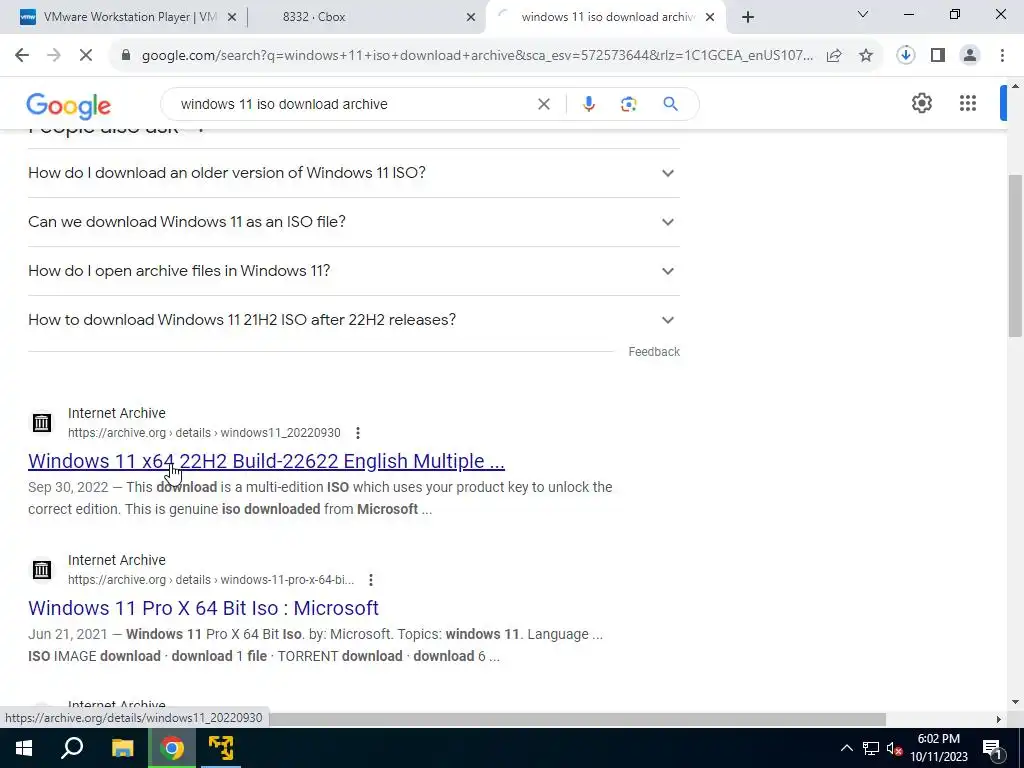Screen dimensions: 1024x768
Task: Expand 'How do I open archive files' question
Action: (353, 271)
